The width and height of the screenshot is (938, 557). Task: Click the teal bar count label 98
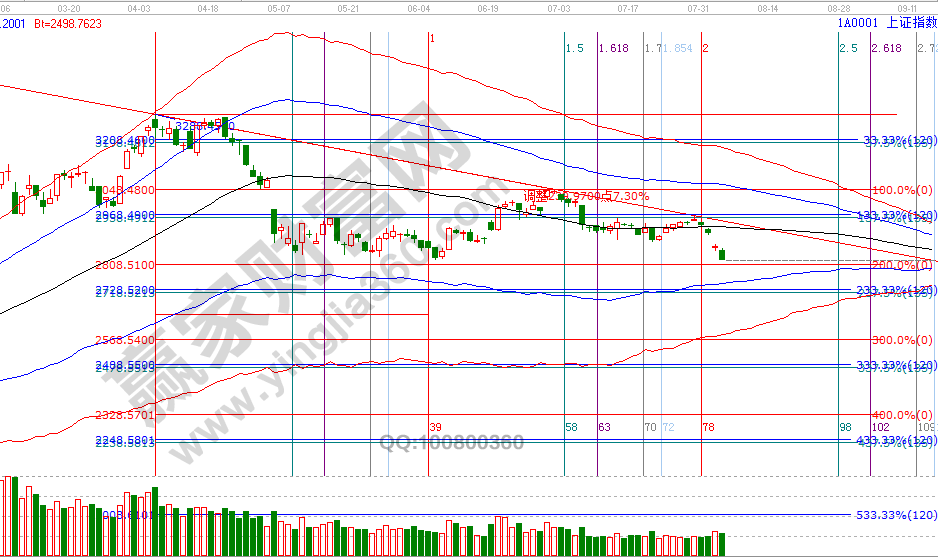click(845, 427)
